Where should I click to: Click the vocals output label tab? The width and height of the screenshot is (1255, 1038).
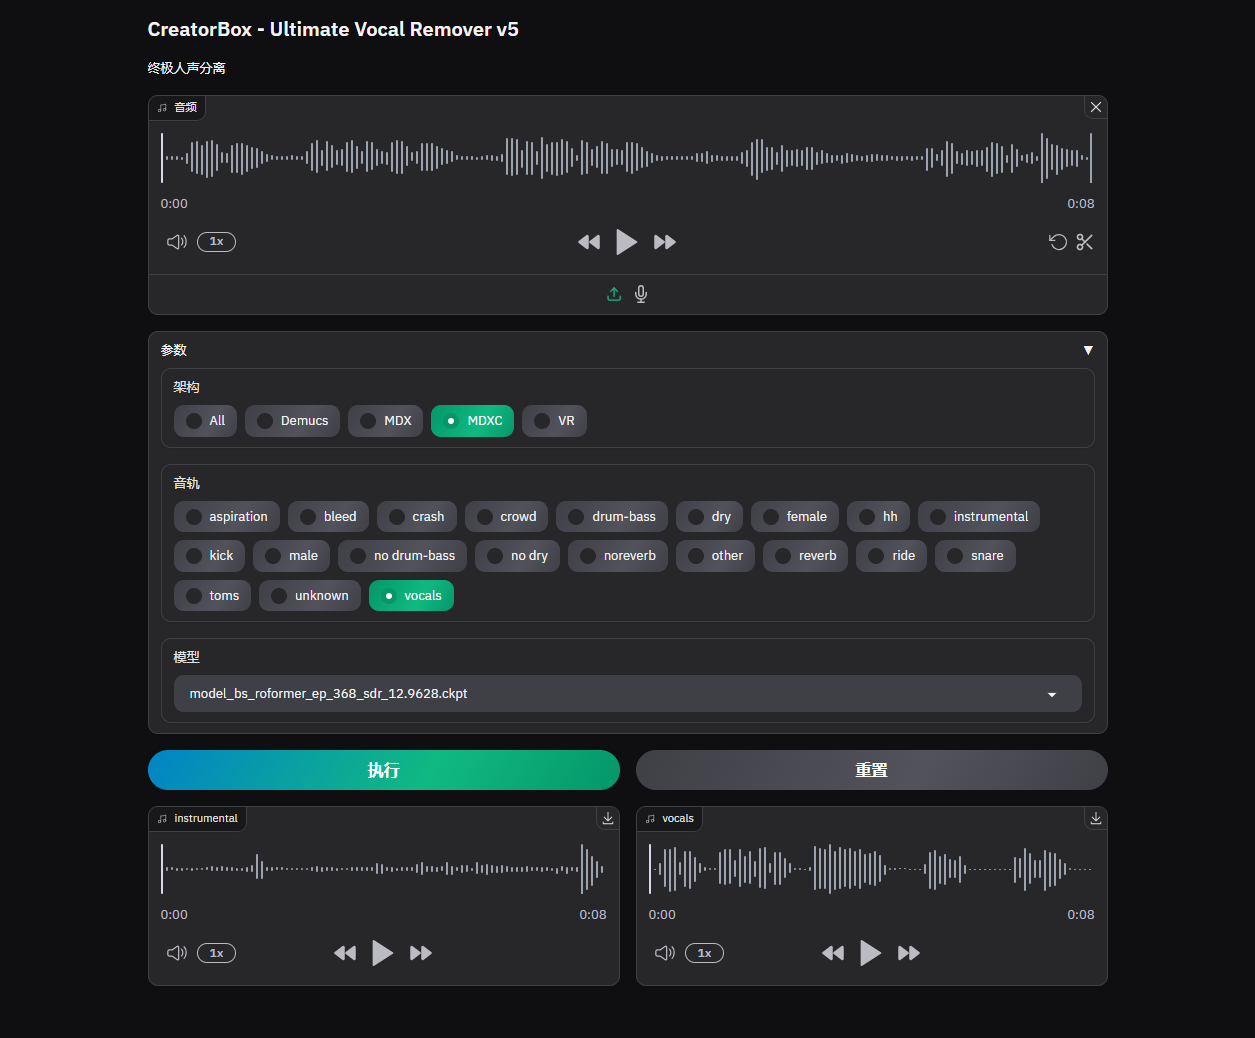pos(670,818)
